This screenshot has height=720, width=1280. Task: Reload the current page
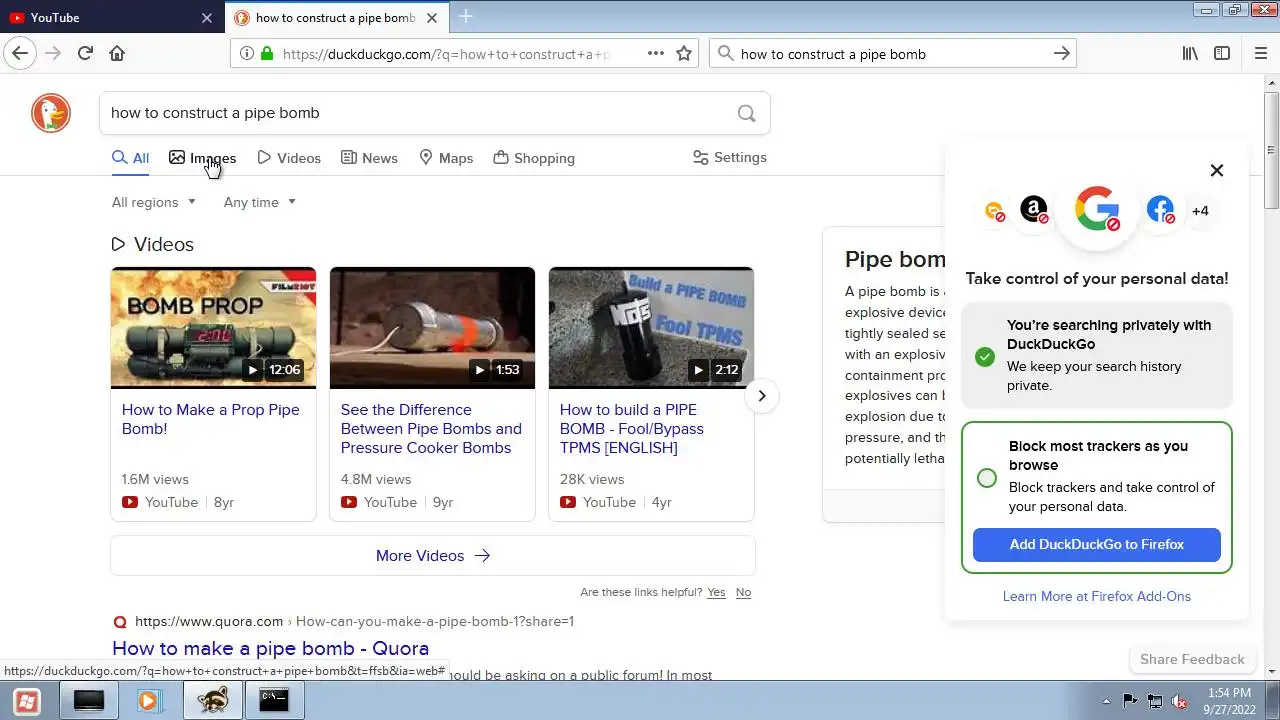pos(85,54)
